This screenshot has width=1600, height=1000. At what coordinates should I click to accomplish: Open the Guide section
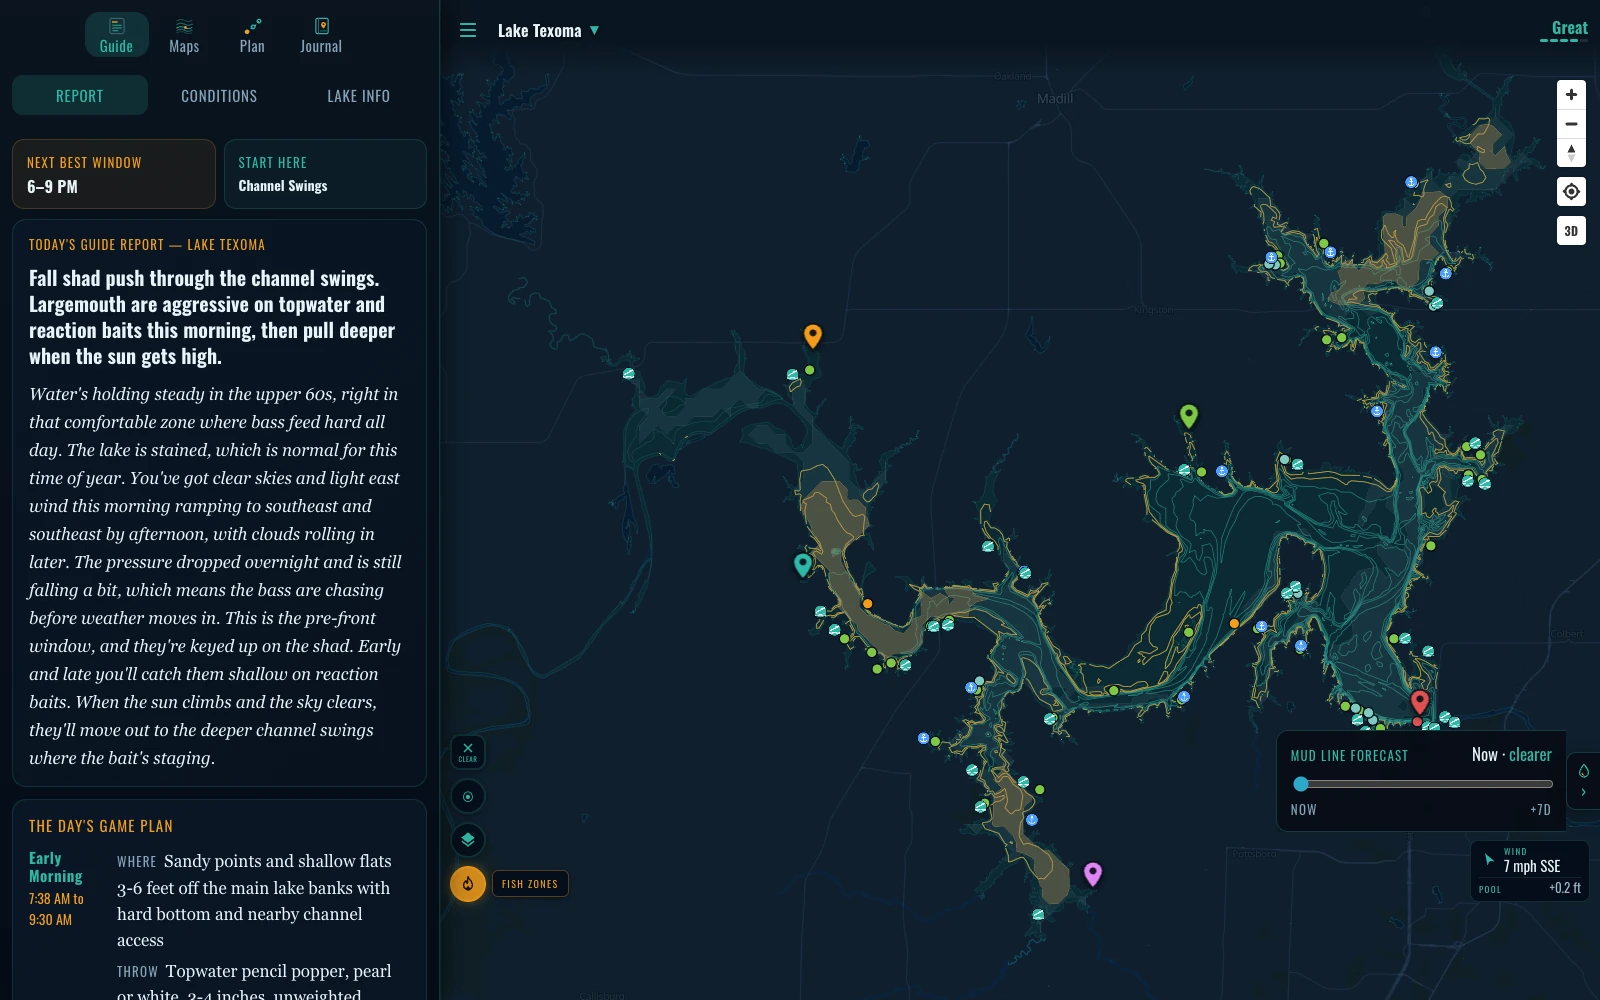pyautogui.click(x=116, y=35)
